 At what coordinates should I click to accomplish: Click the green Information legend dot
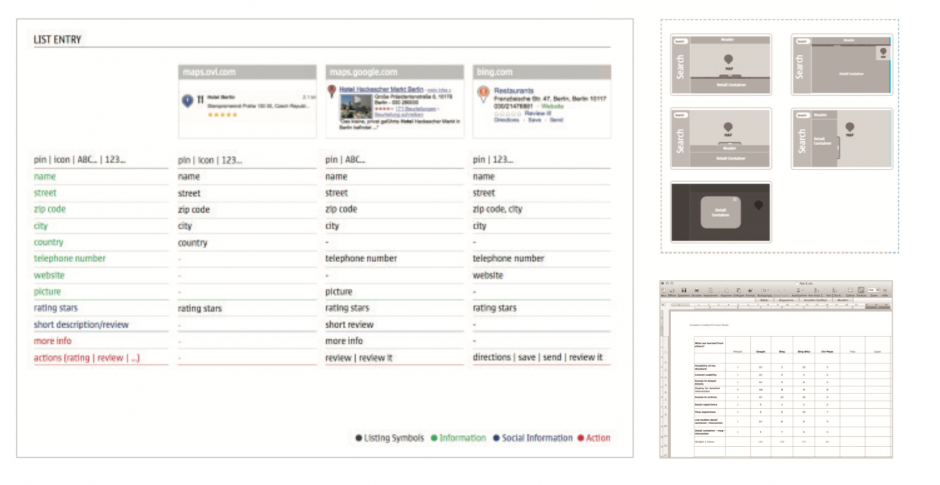point(434,438)
